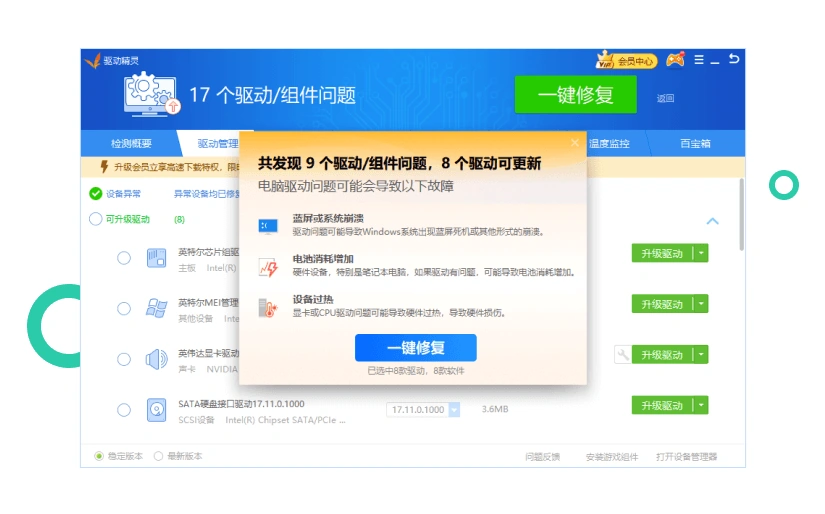
Task: Select the 英特尔MEI管理 driver radio
Action: click(124, 308)
